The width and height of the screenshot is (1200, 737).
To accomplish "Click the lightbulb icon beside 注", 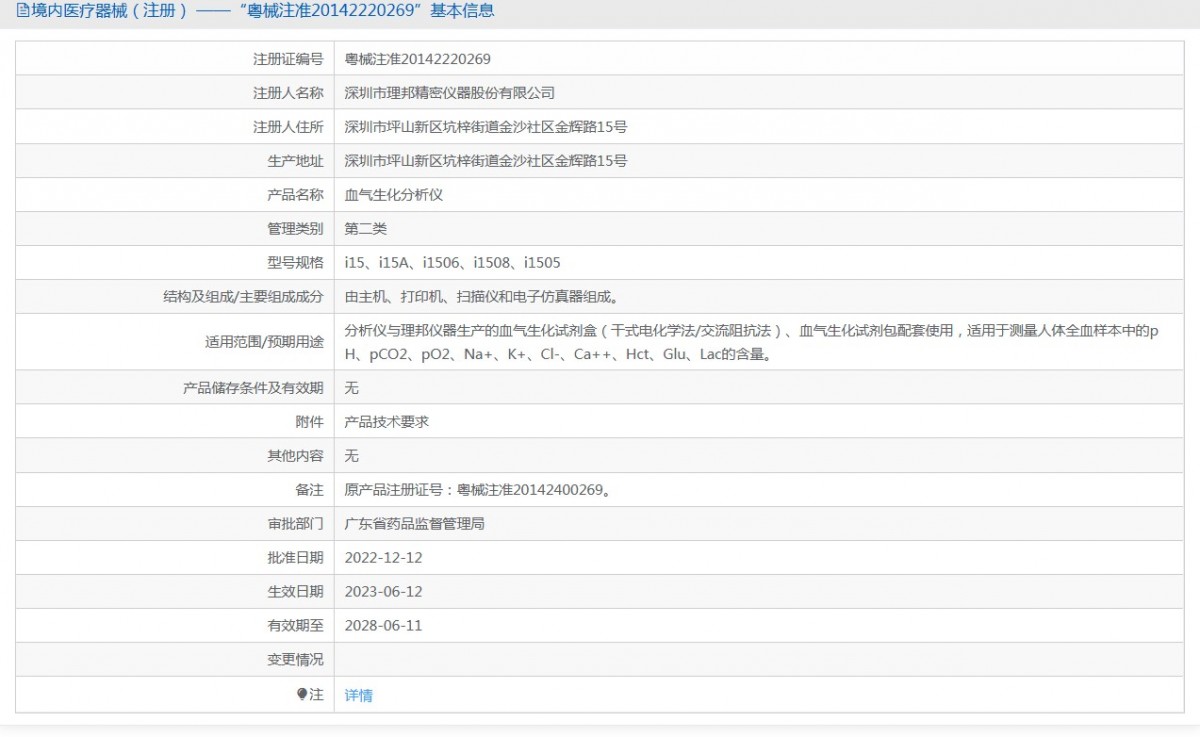I will pos(302,694).
